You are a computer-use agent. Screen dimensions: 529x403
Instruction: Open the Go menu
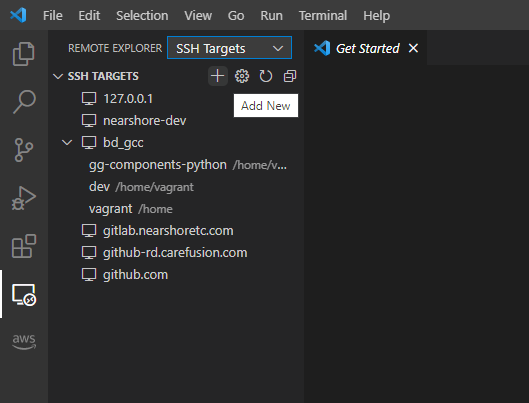click(236, 16)
